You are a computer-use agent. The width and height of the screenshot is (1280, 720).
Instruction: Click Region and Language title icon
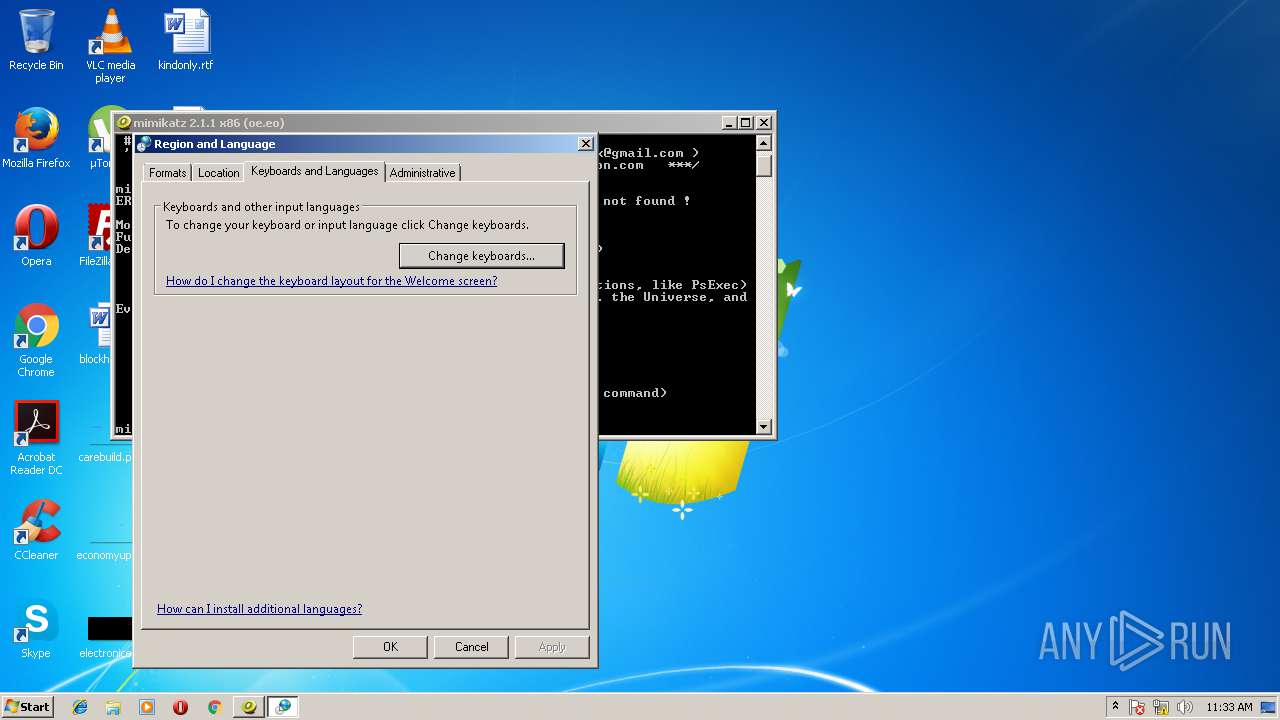pos(145,144)
